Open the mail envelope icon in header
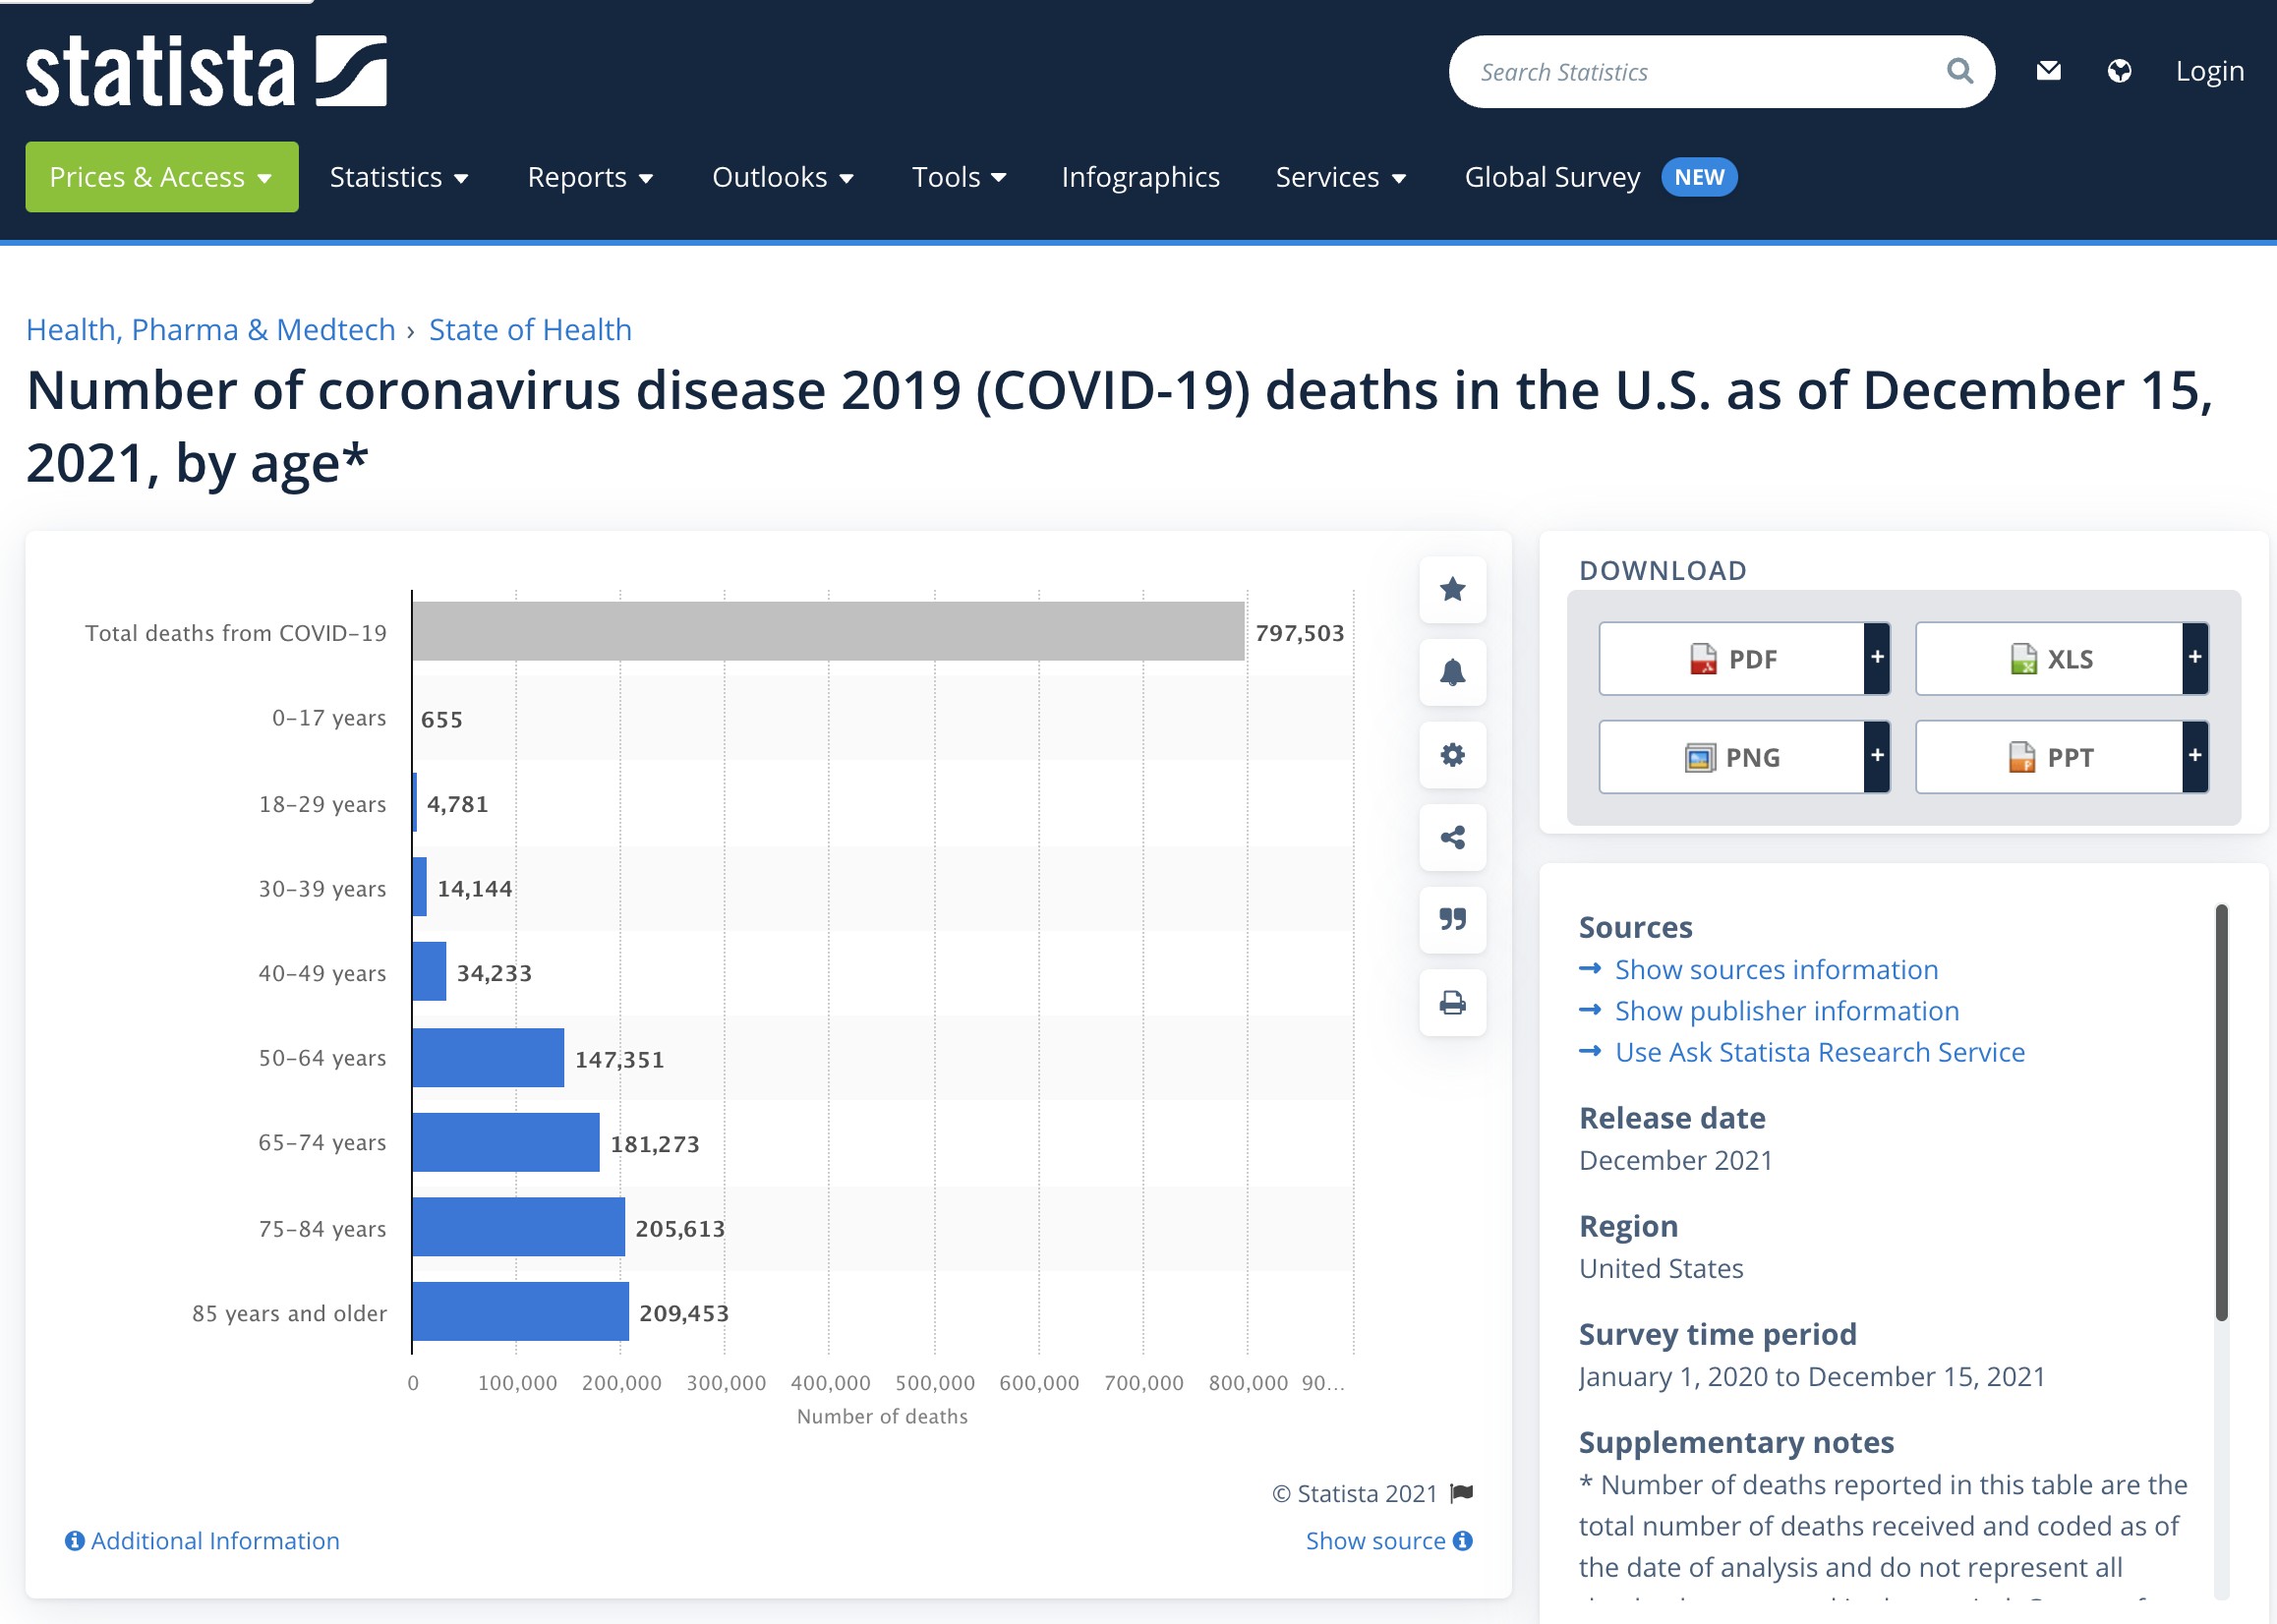Viewport: 2277px width, 1624px height. point(2048,71)
